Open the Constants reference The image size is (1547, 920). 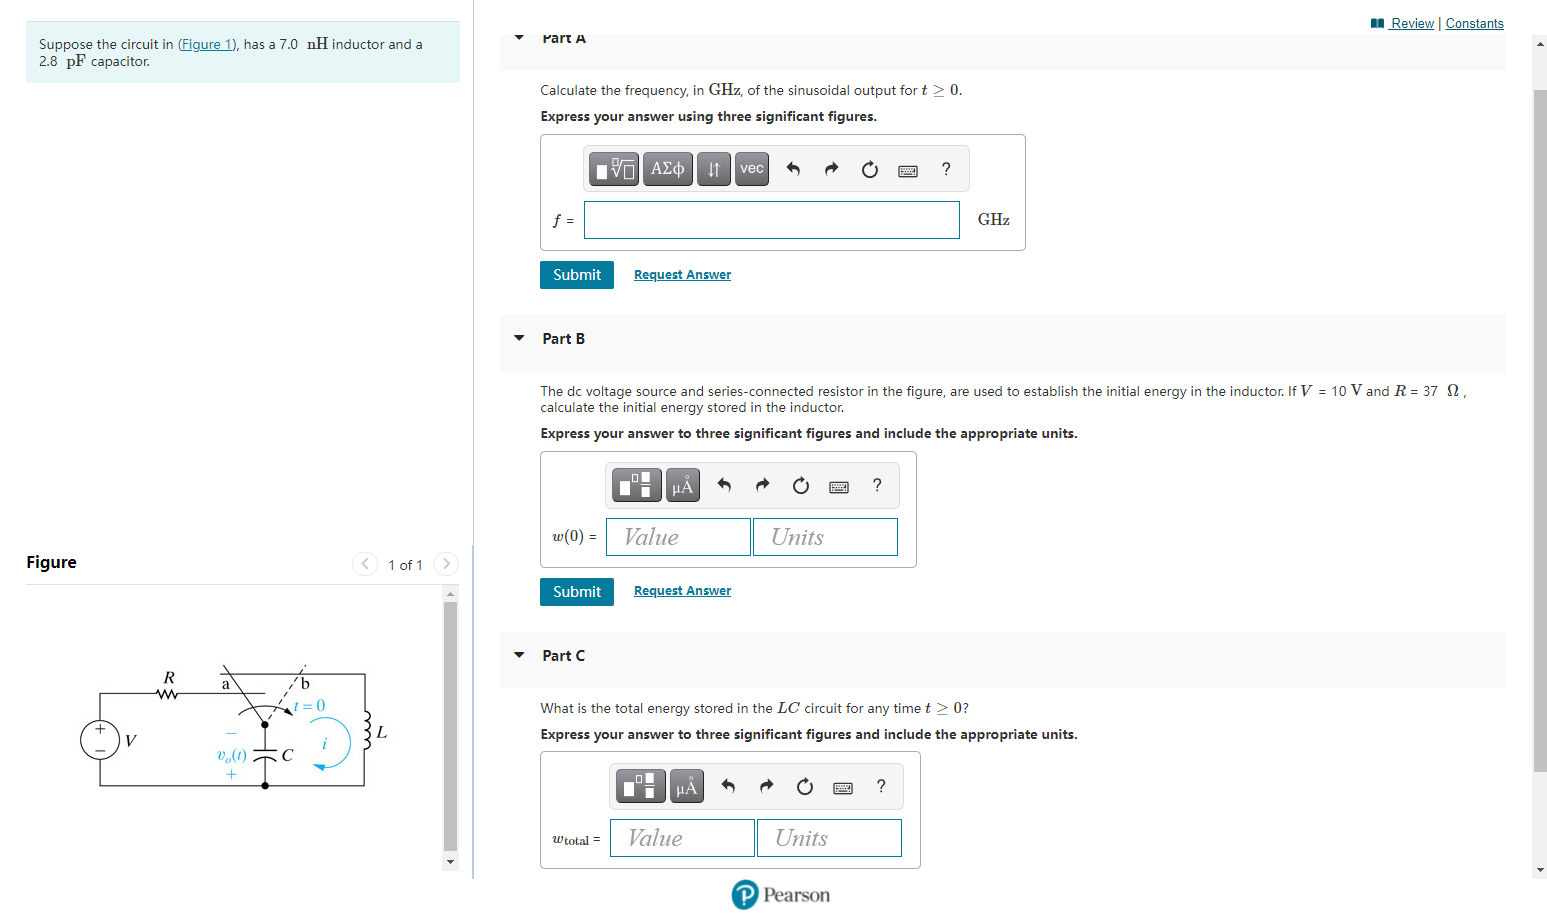pyautogui.click(x=1475, y=23)
